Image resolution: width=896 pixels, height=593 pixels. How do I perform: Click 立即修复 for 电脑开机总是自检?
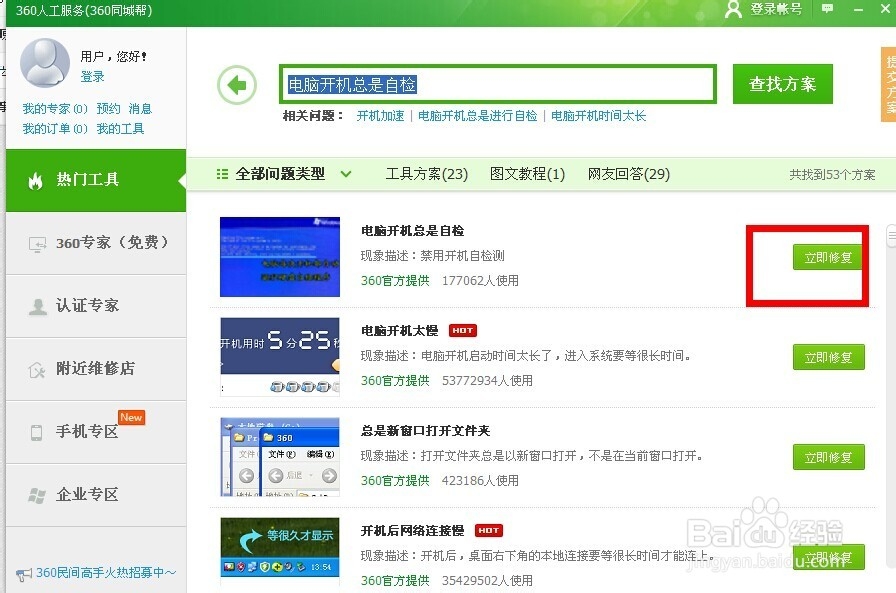coord(829,257)
